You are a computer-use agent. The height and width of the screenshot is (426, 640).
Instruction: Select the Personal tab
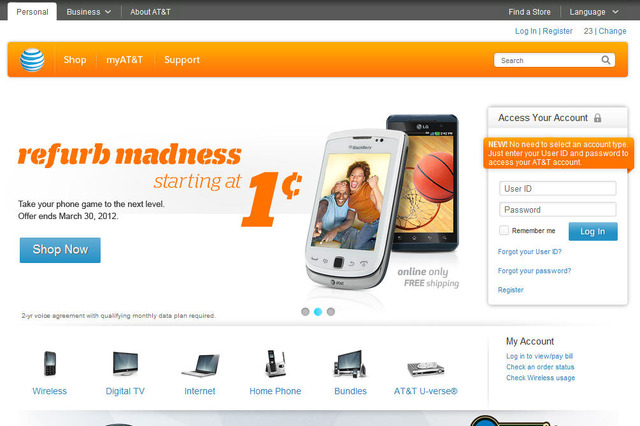click(32, 12)
